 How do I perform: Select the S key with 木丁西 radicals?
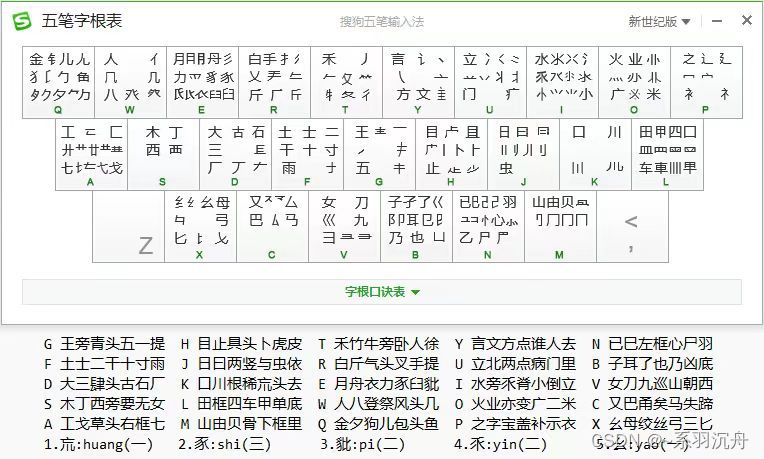164,154
